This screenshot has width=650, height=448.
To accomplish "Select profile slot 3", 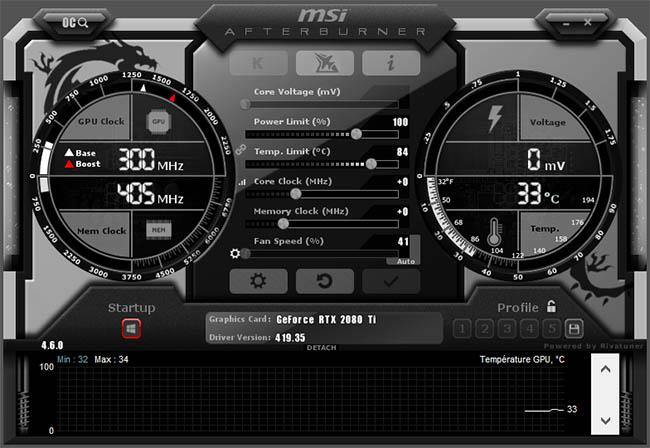I will click(x=507, y=328).
